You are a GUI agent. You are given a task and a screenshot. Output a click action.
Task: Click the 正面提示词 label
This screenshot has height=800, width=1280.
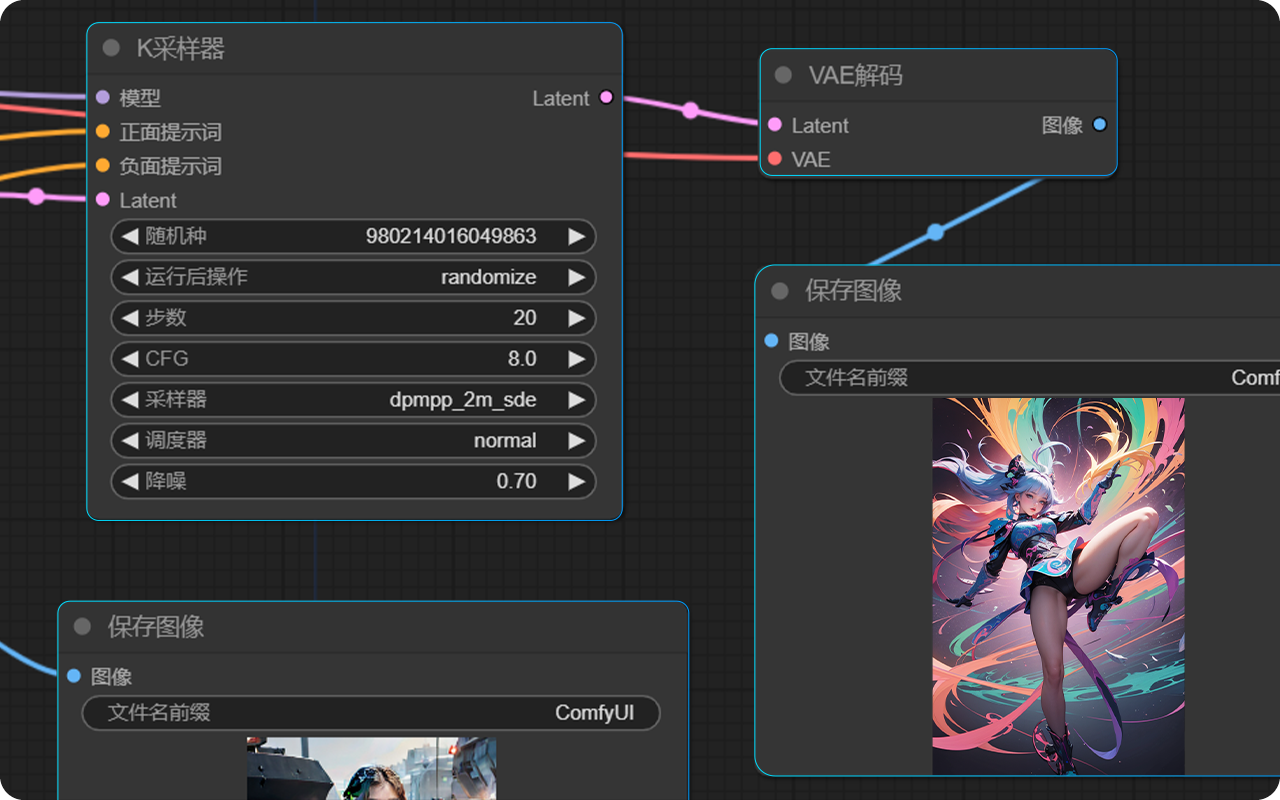171,132
